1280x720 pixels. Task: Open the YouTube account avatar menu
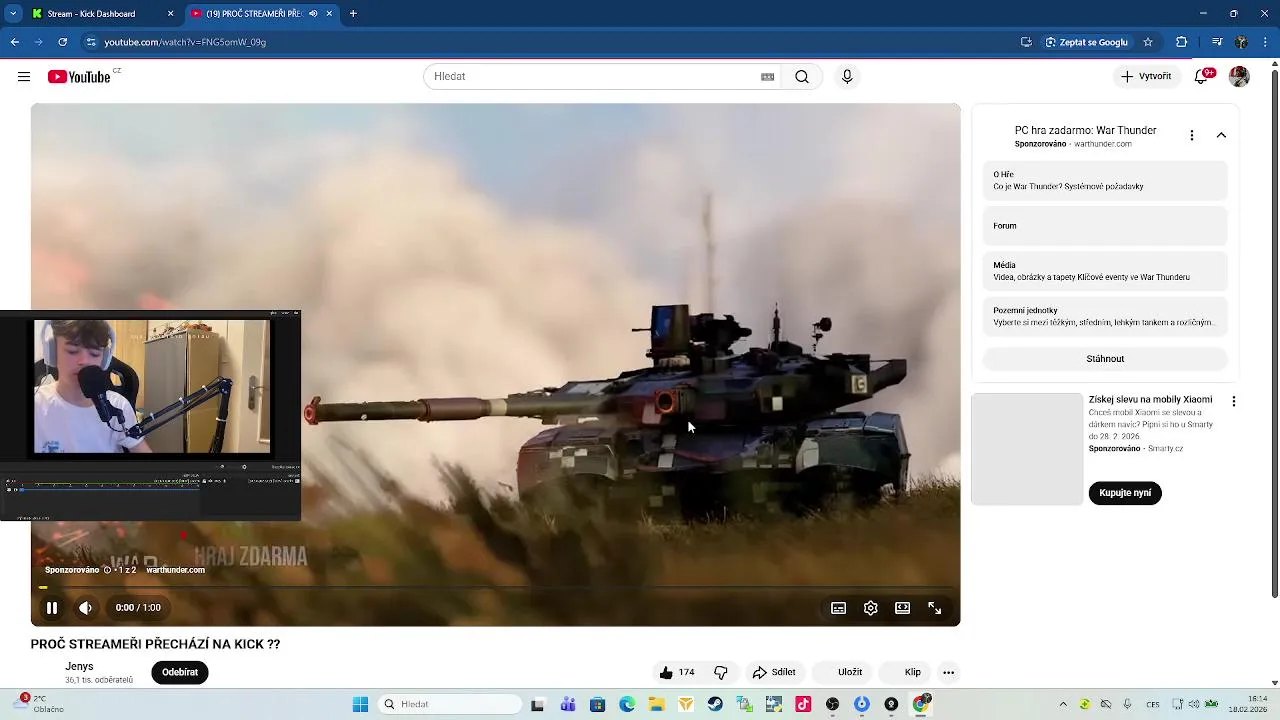[x=1239, y=77]
